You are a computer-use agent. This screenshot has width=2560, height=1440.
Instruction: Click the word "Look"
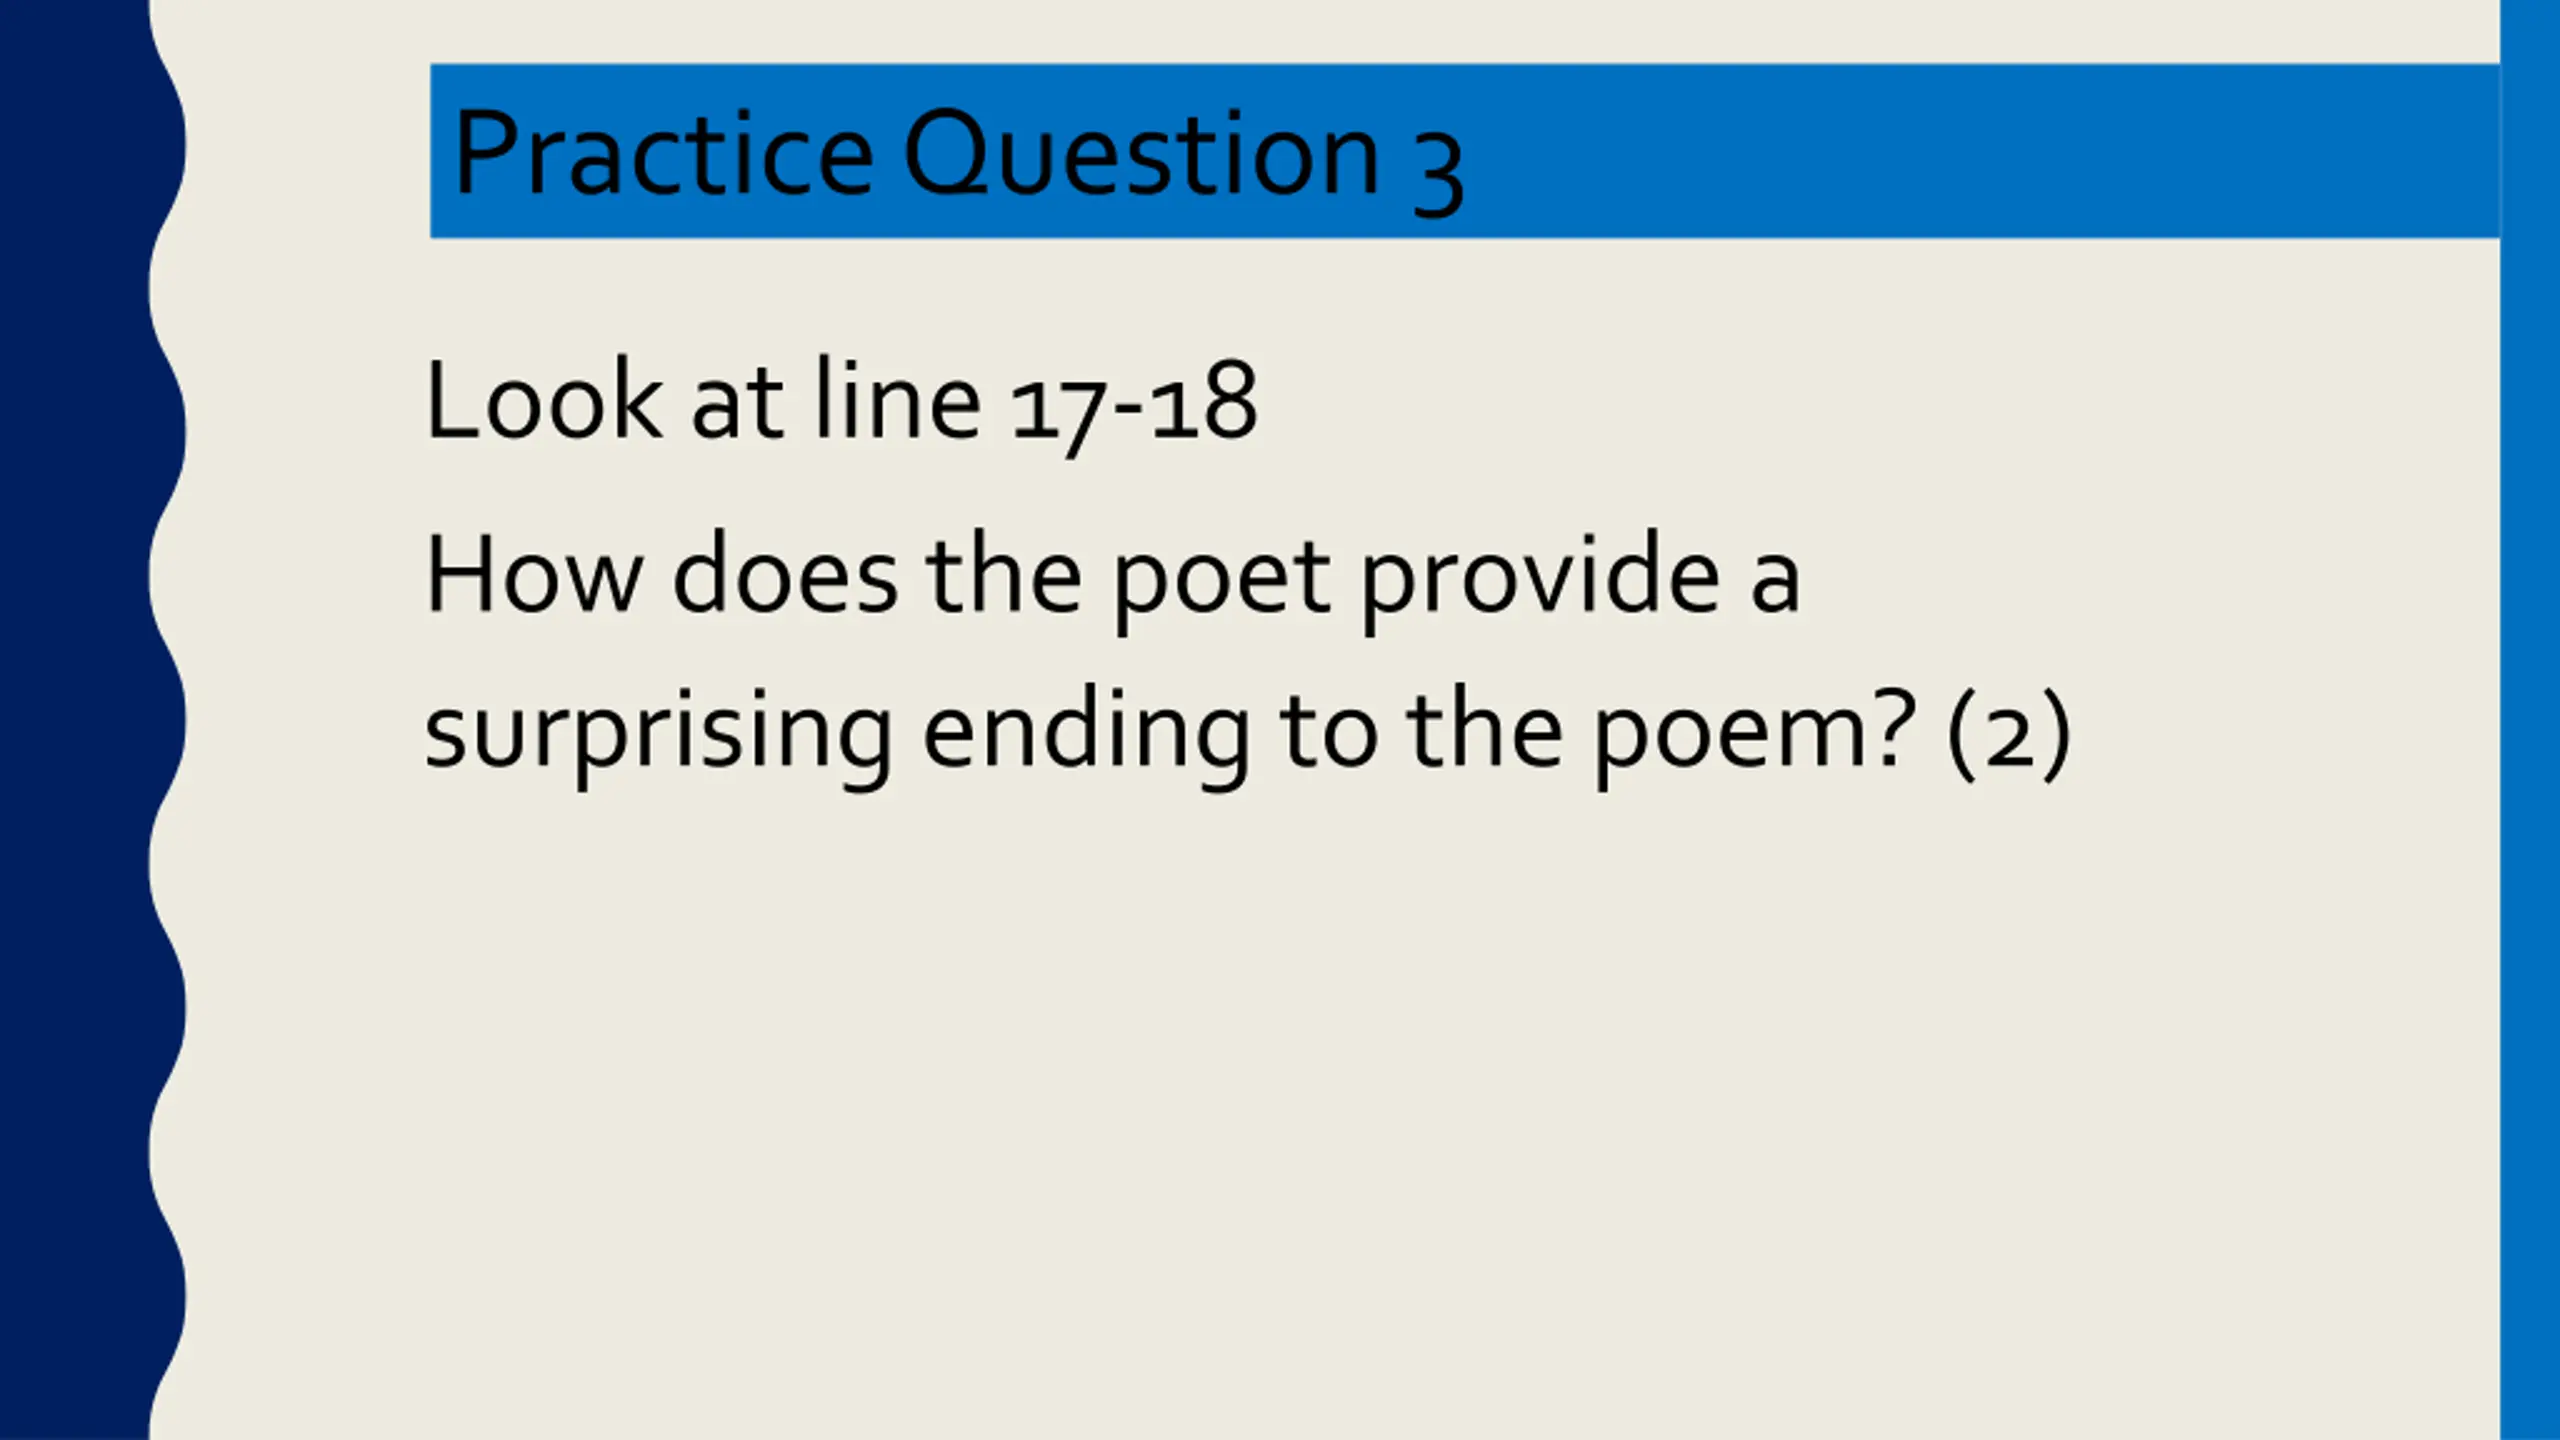point(543,402)
